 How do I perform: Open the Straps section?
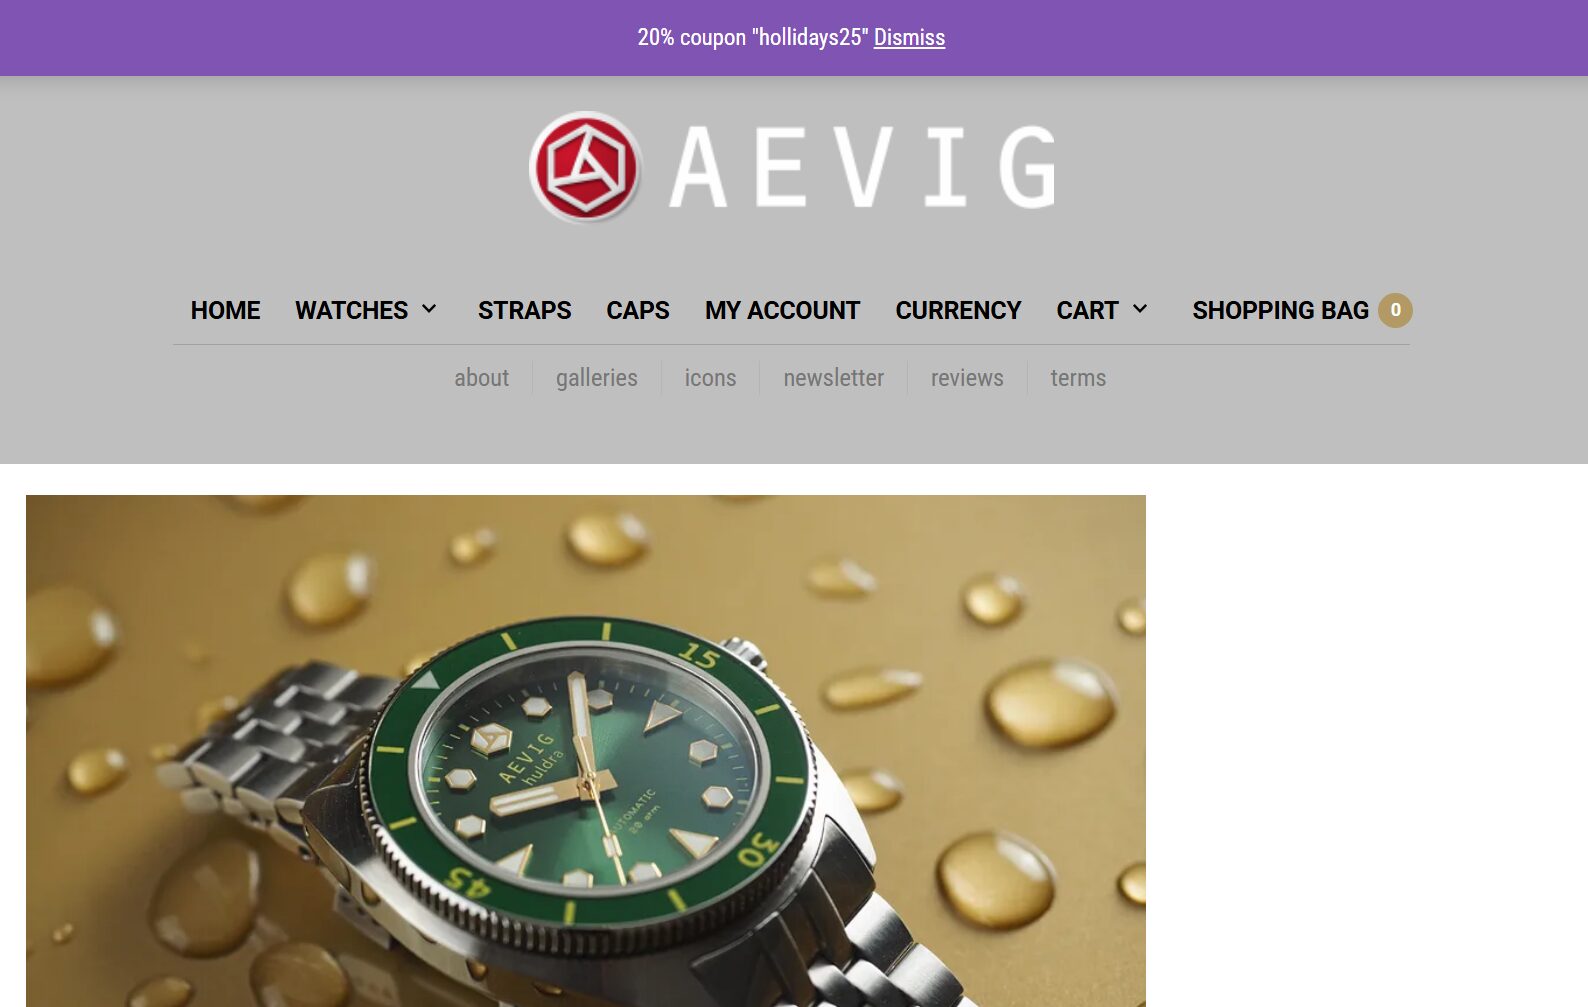[524, 310]
